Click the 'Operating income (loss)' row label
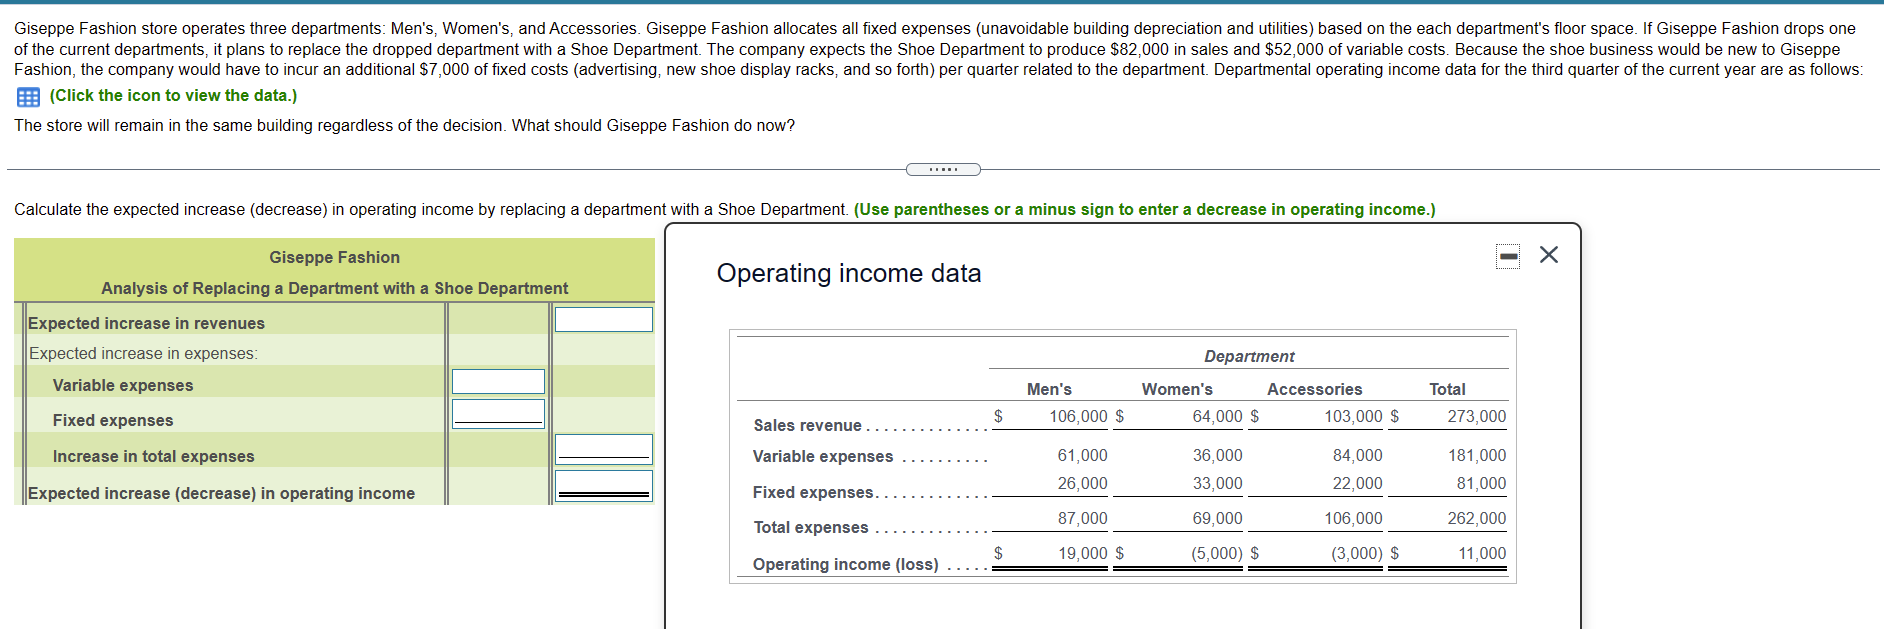 coord(845,564)
